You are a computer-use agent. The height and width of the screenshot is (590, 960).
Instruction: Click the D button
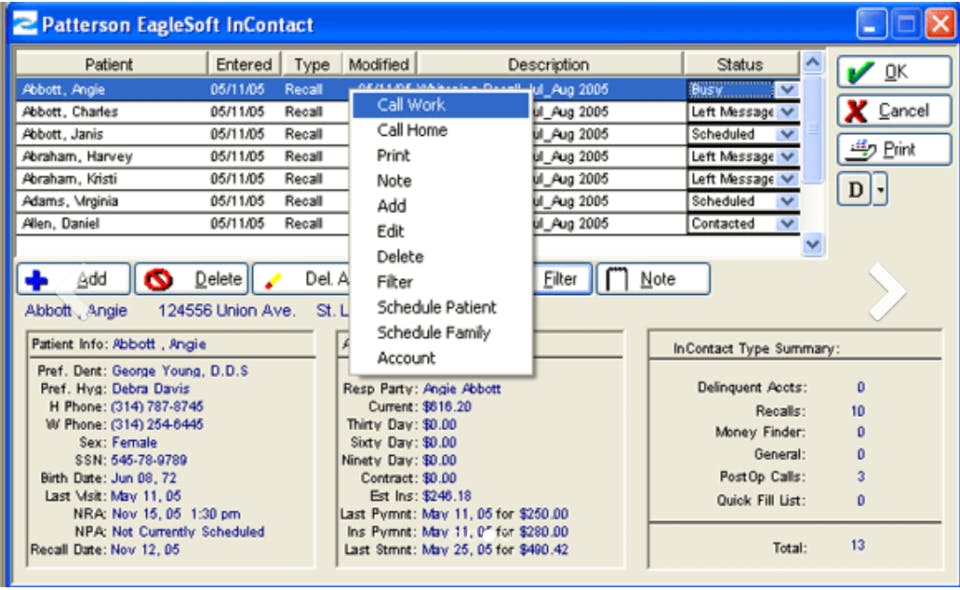(855, 189)
